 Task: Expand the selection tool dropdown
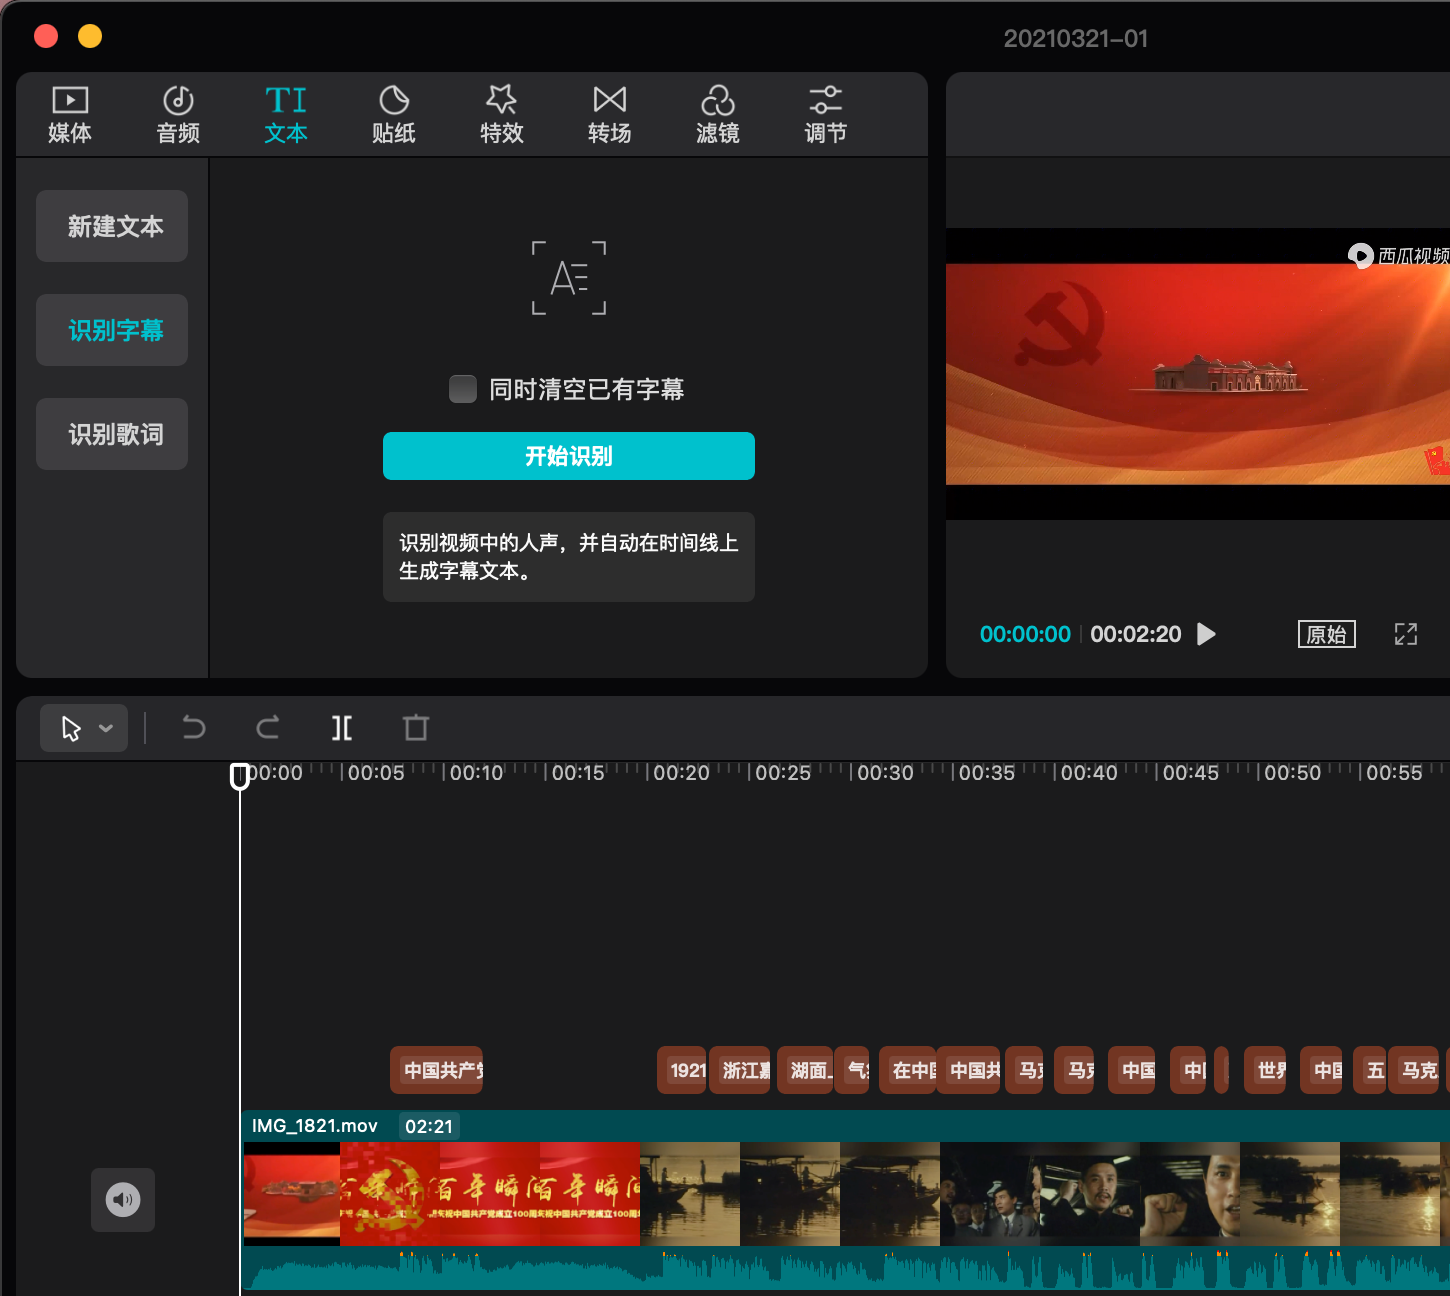click(106, 728)
